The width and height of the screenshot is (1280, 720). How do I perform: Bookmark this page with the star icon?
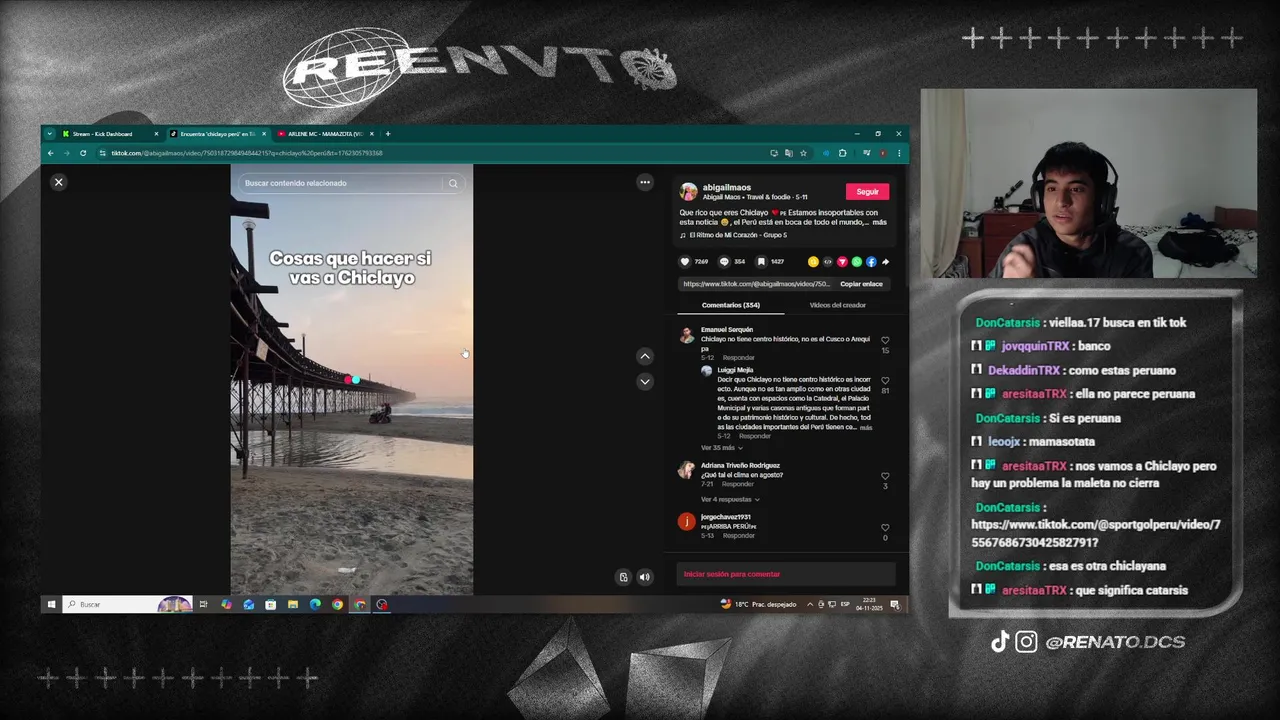pos(803,153)
